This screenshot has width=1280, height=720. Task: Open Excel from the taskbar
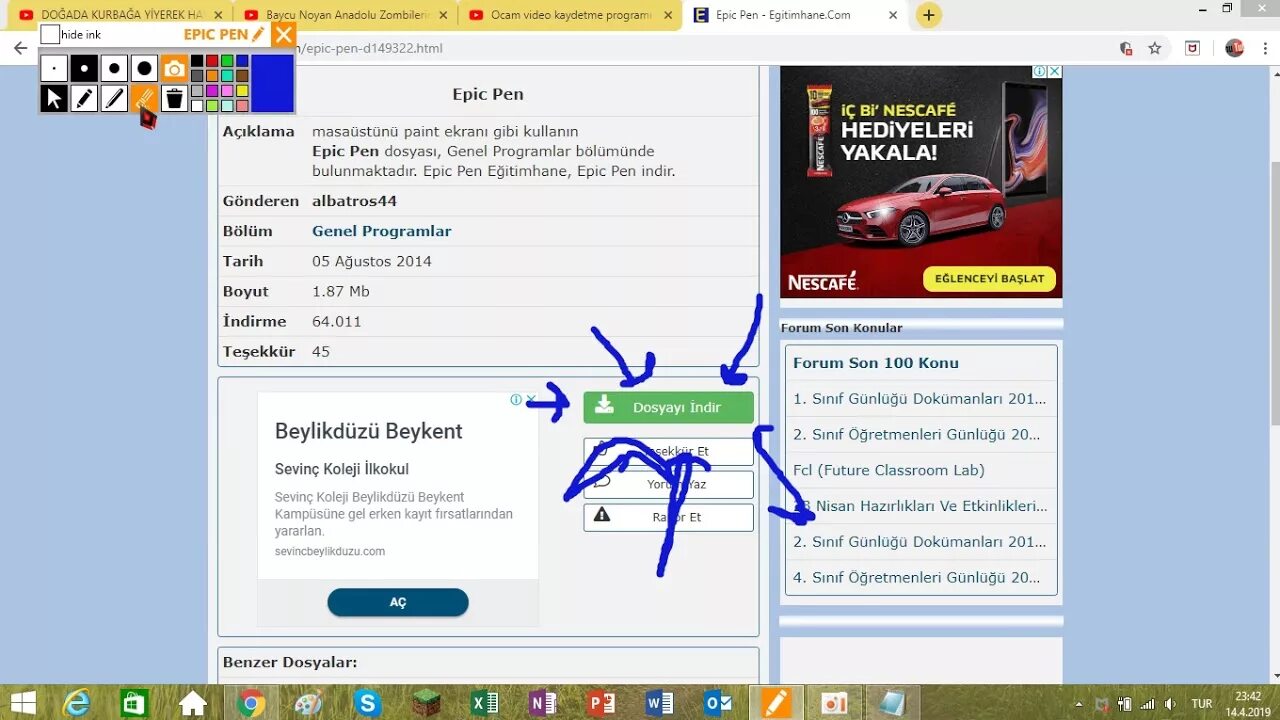[484, 703]
